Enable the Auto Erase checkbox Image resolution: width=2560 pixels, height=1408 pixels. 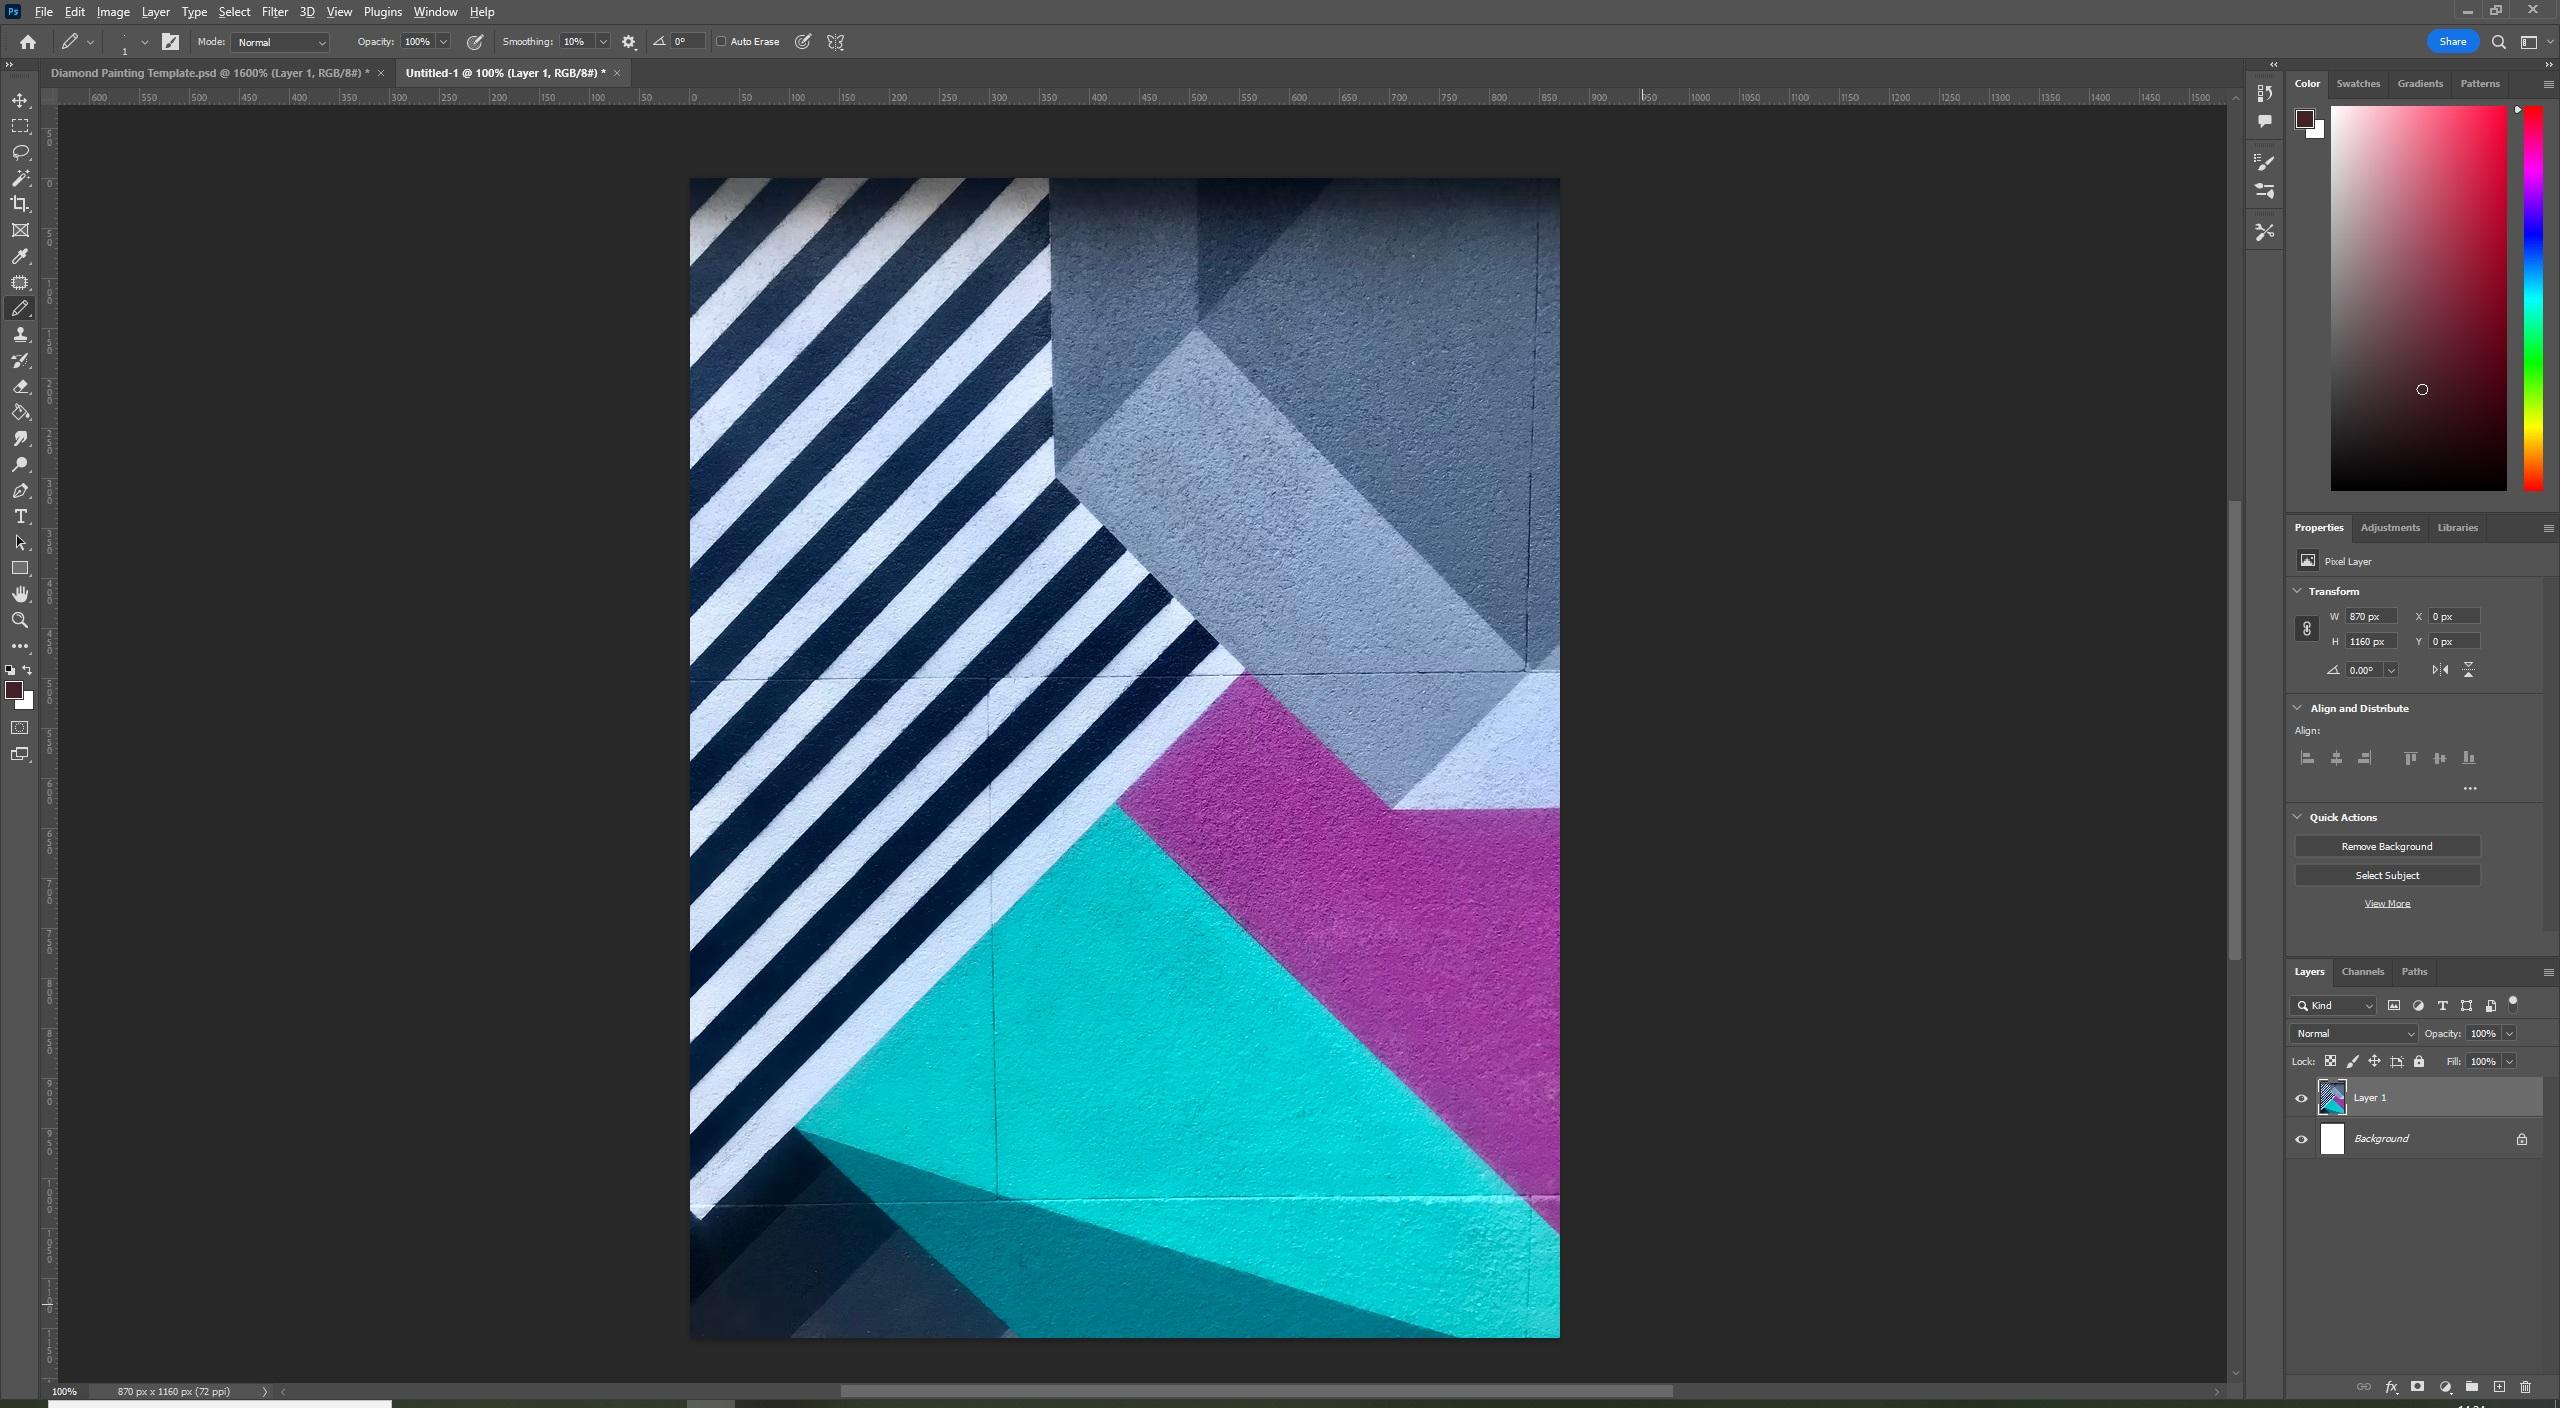(x=721, y=42)
